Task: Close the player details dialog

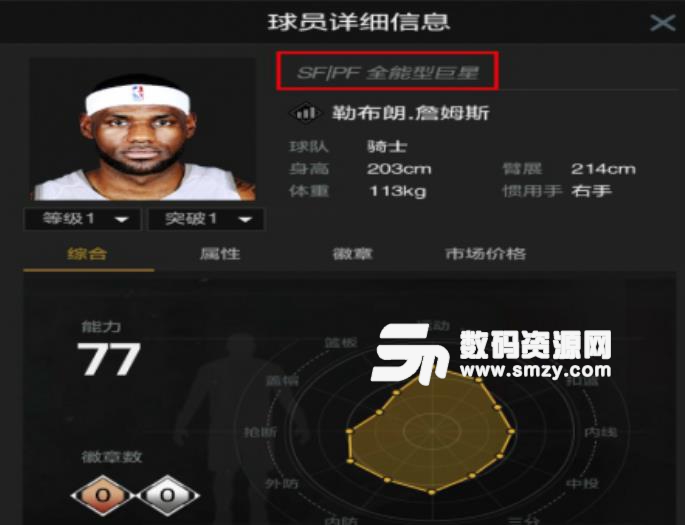Action: click(662, 22)
